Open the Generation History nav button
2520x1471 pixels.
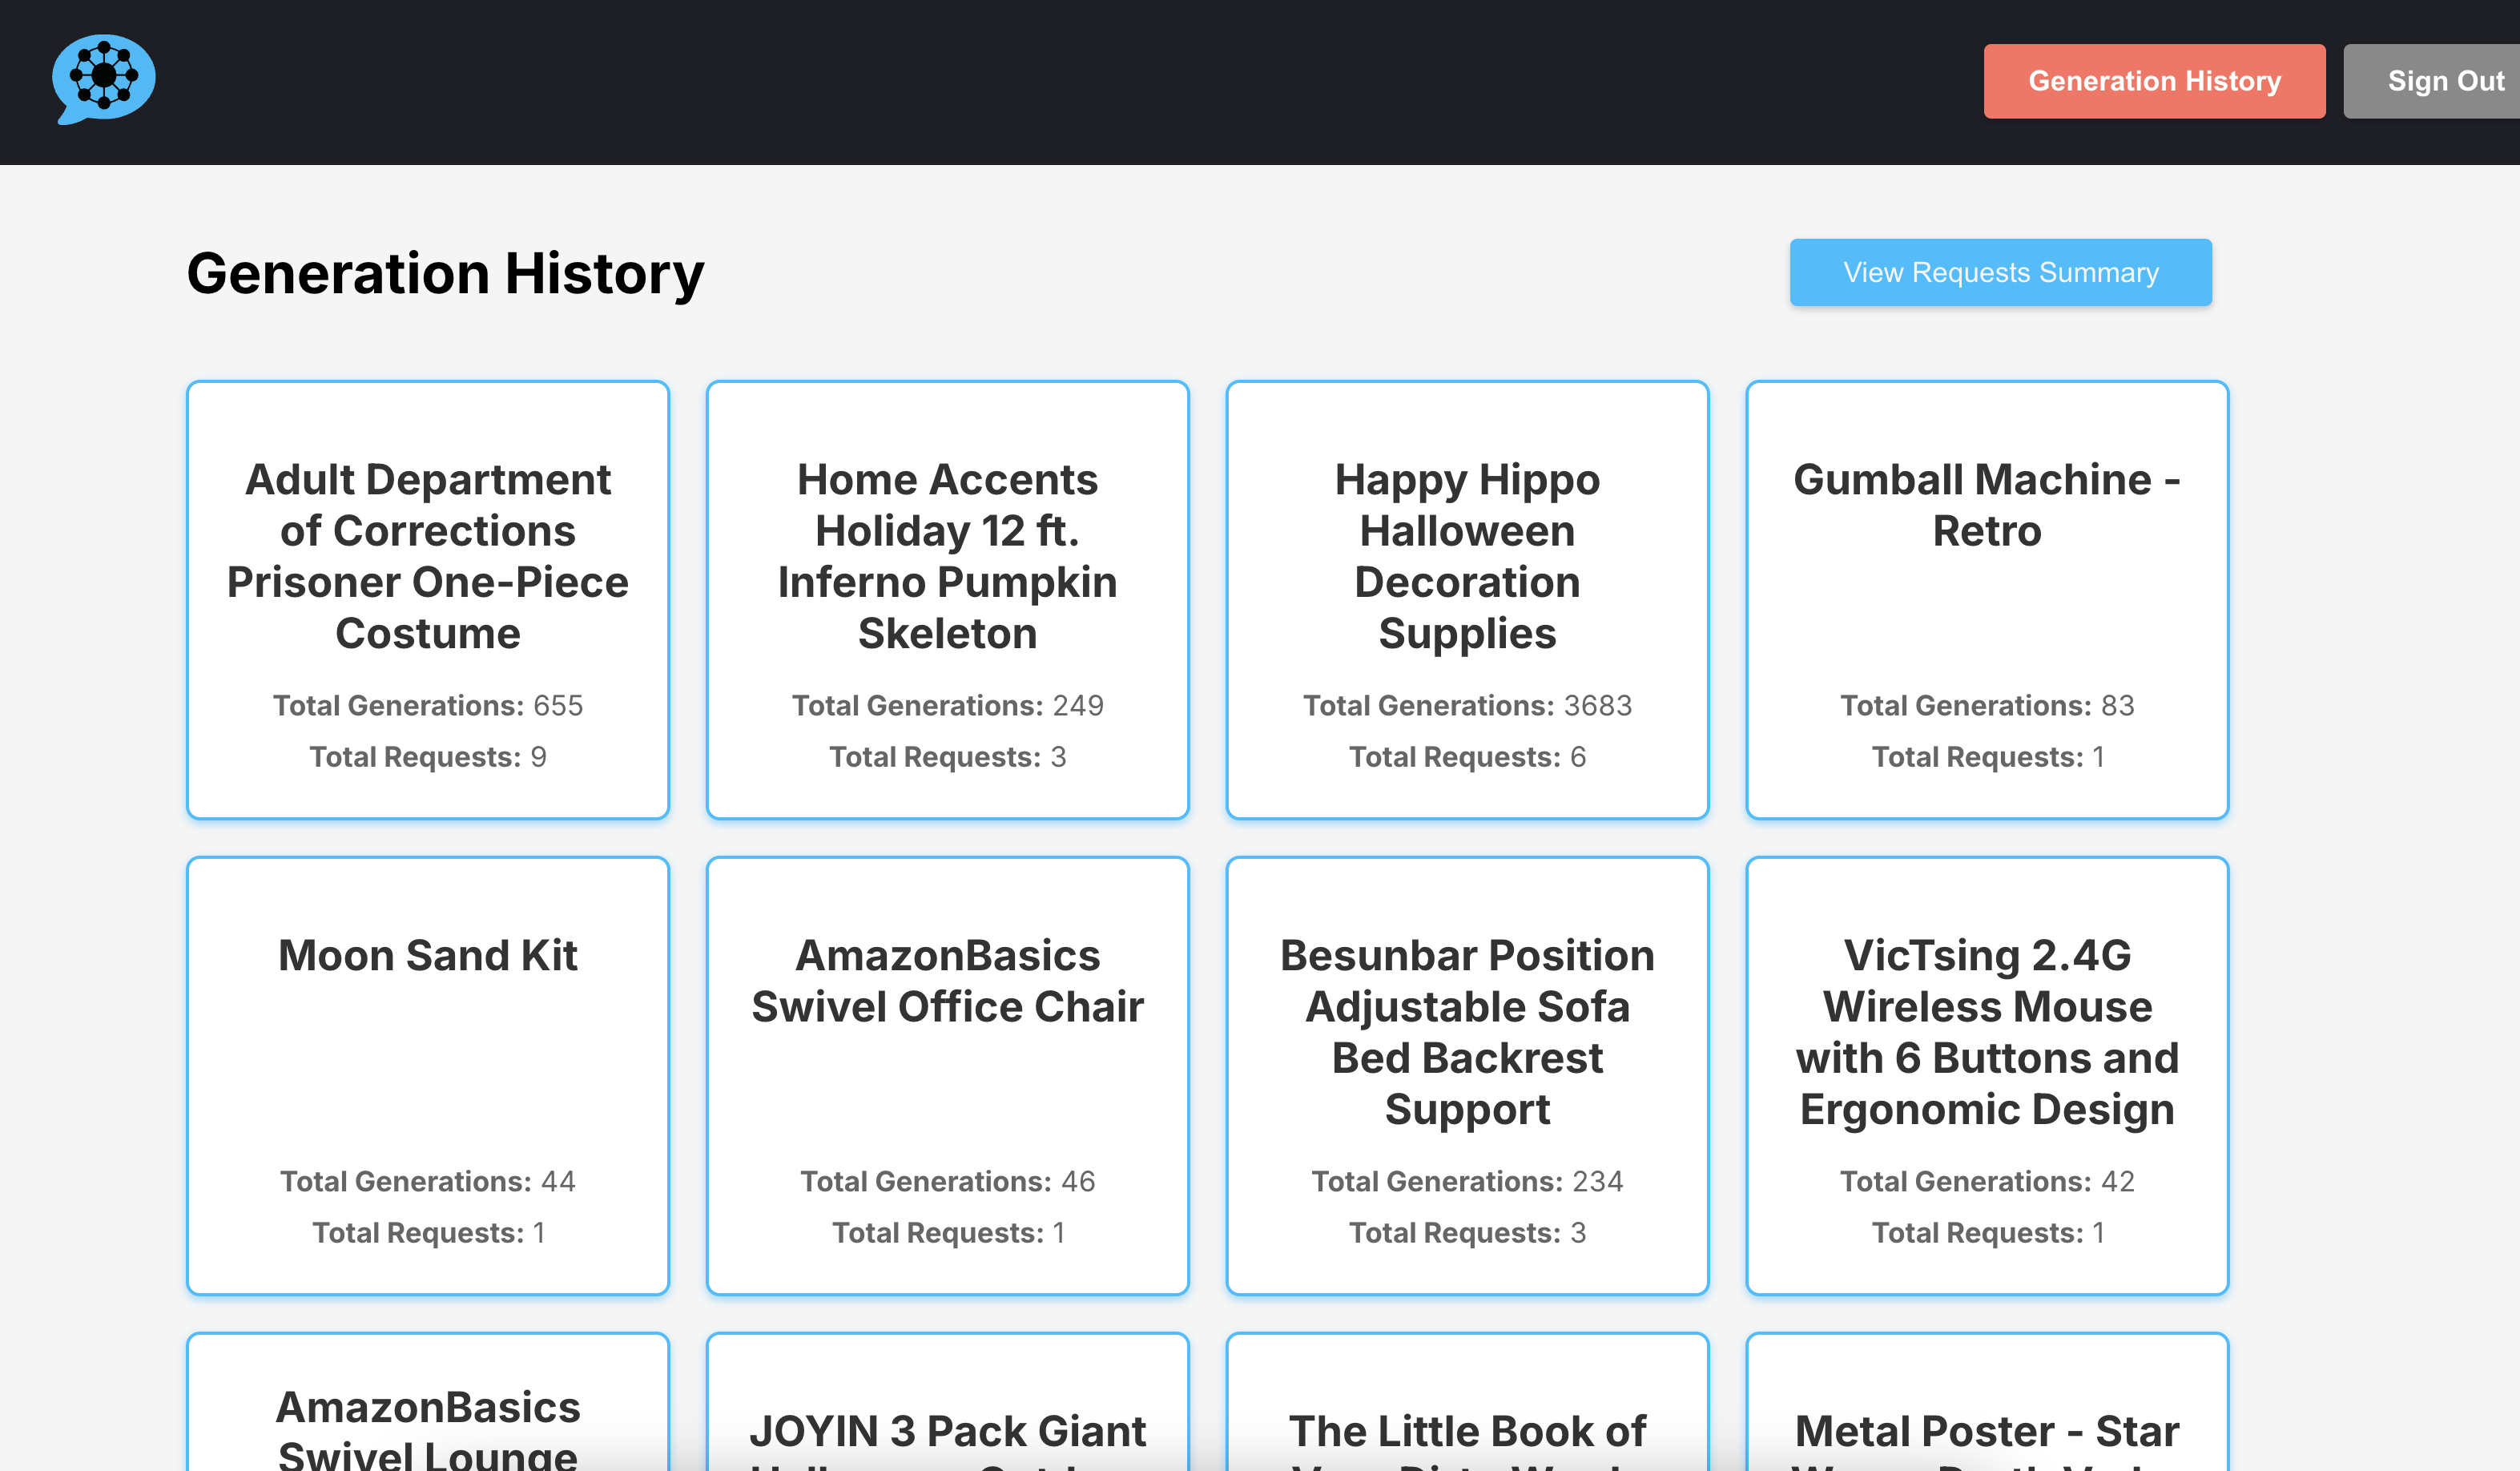(2153, 81)
